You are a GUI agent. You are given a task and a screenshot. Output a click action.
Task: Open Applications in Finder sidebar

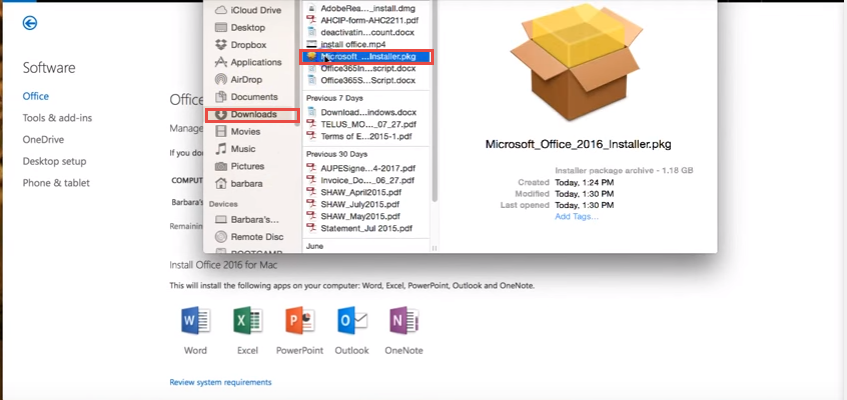click(x=248, y=62)
